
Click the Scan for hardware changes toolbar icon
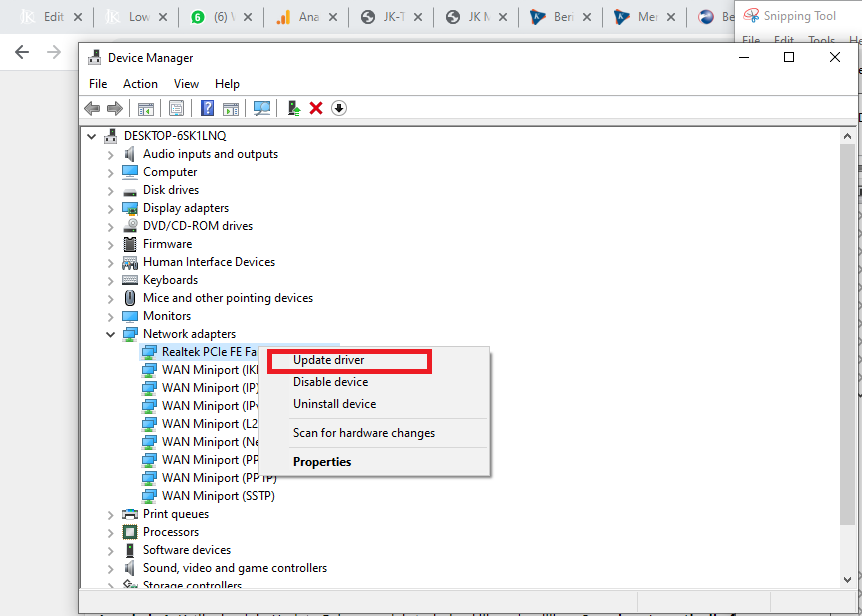(262, 108)
